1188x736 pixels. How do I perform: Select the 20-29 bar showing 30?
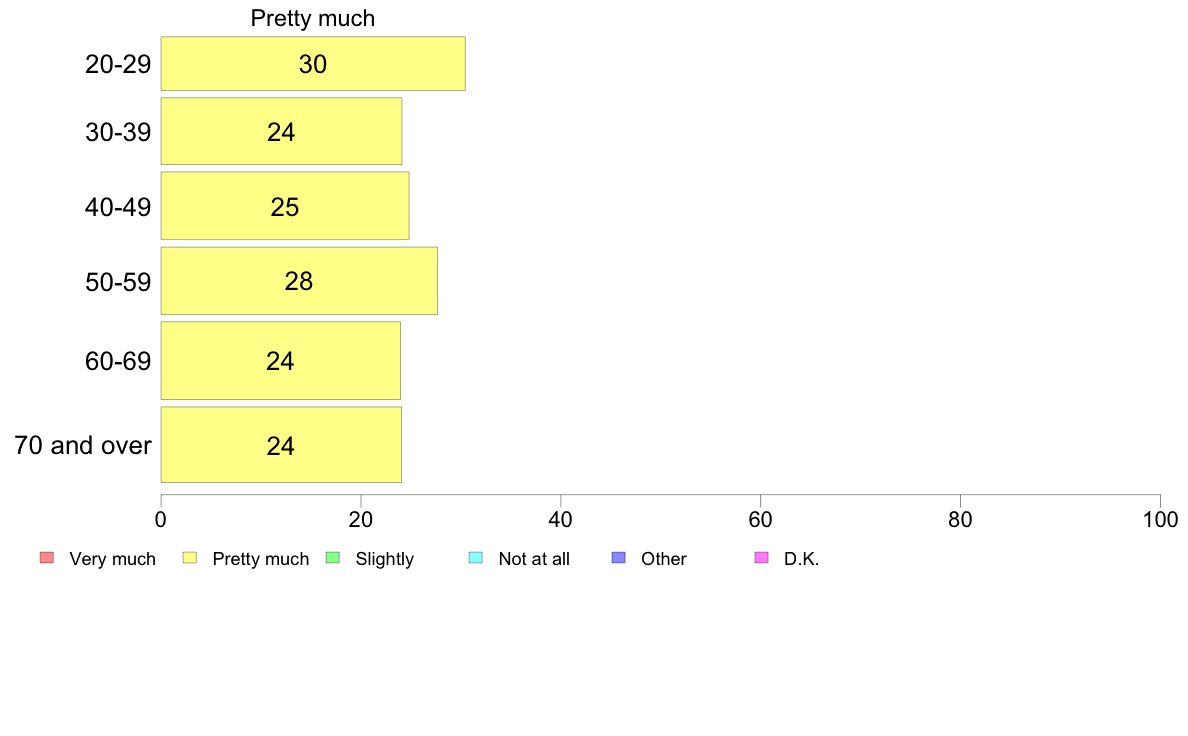313,64
